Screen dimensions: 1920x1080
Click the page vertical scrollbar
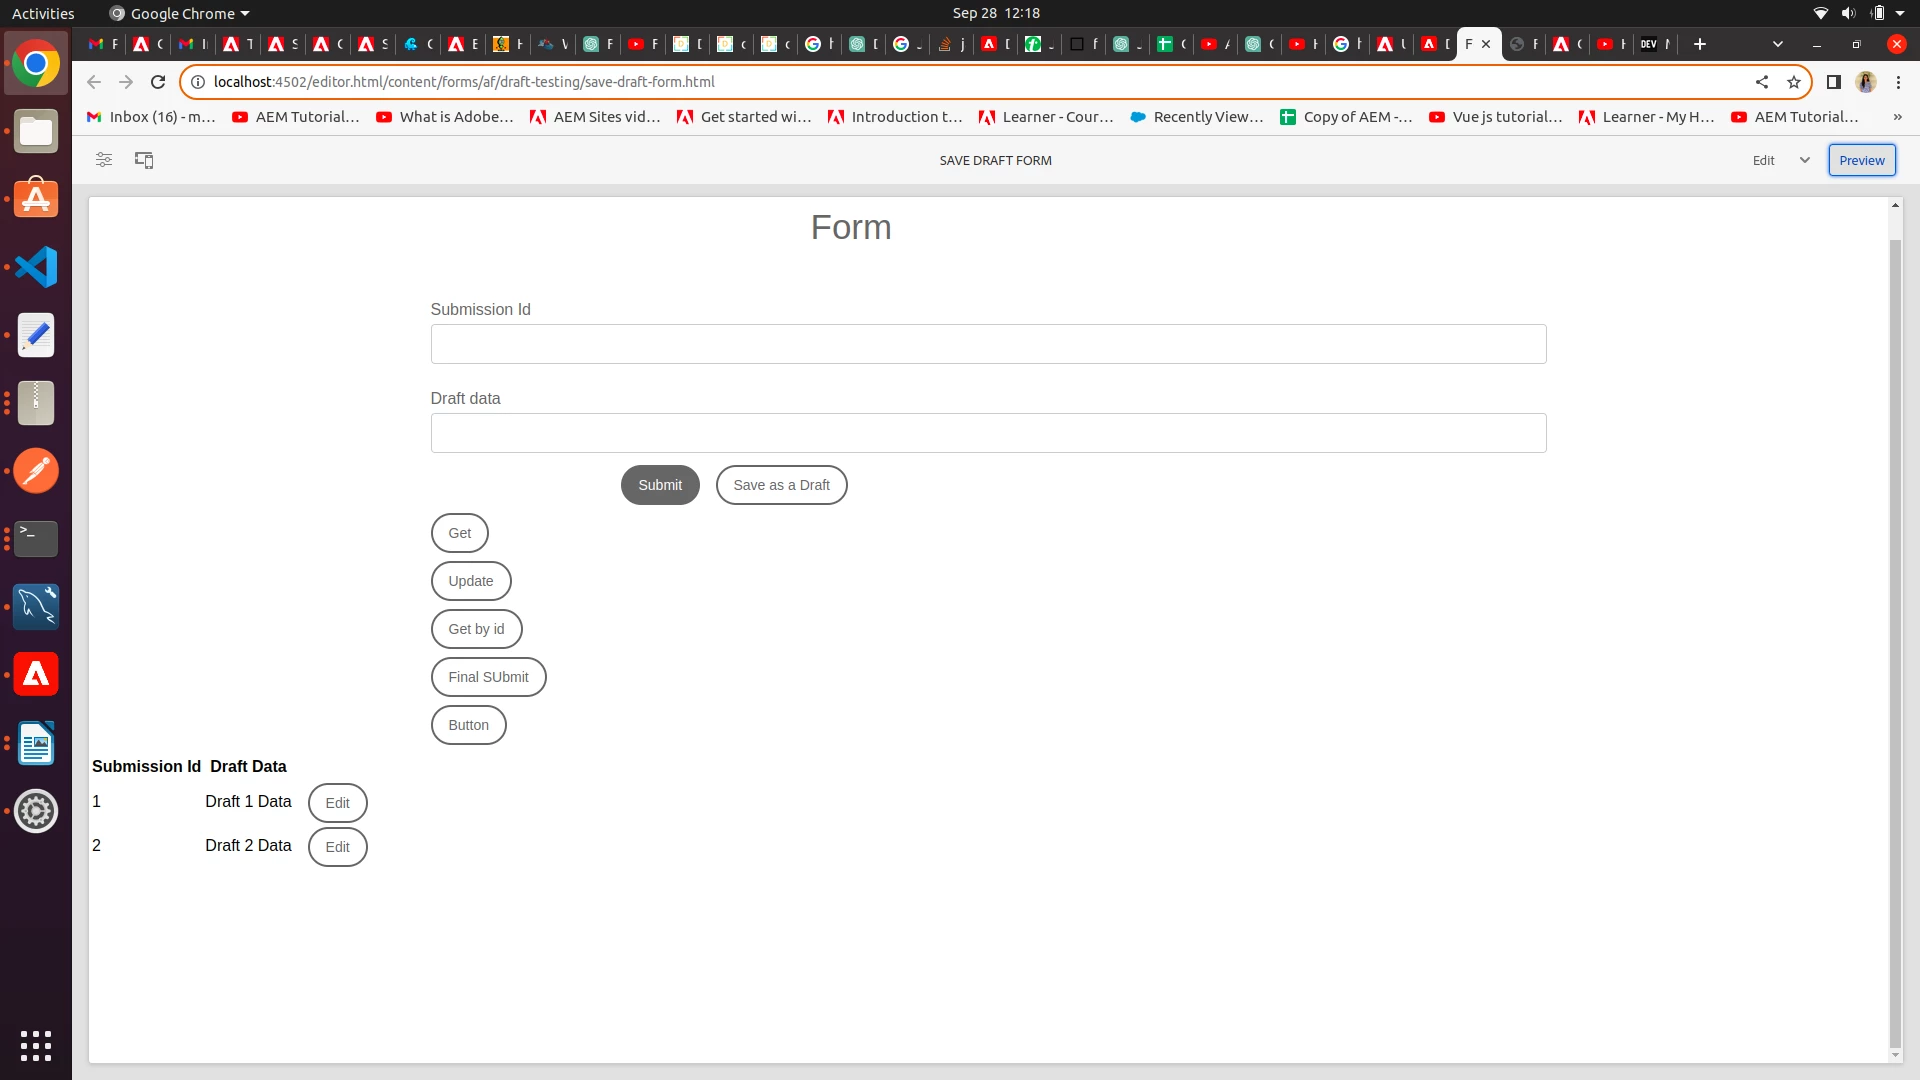(x=1894, y=640)
